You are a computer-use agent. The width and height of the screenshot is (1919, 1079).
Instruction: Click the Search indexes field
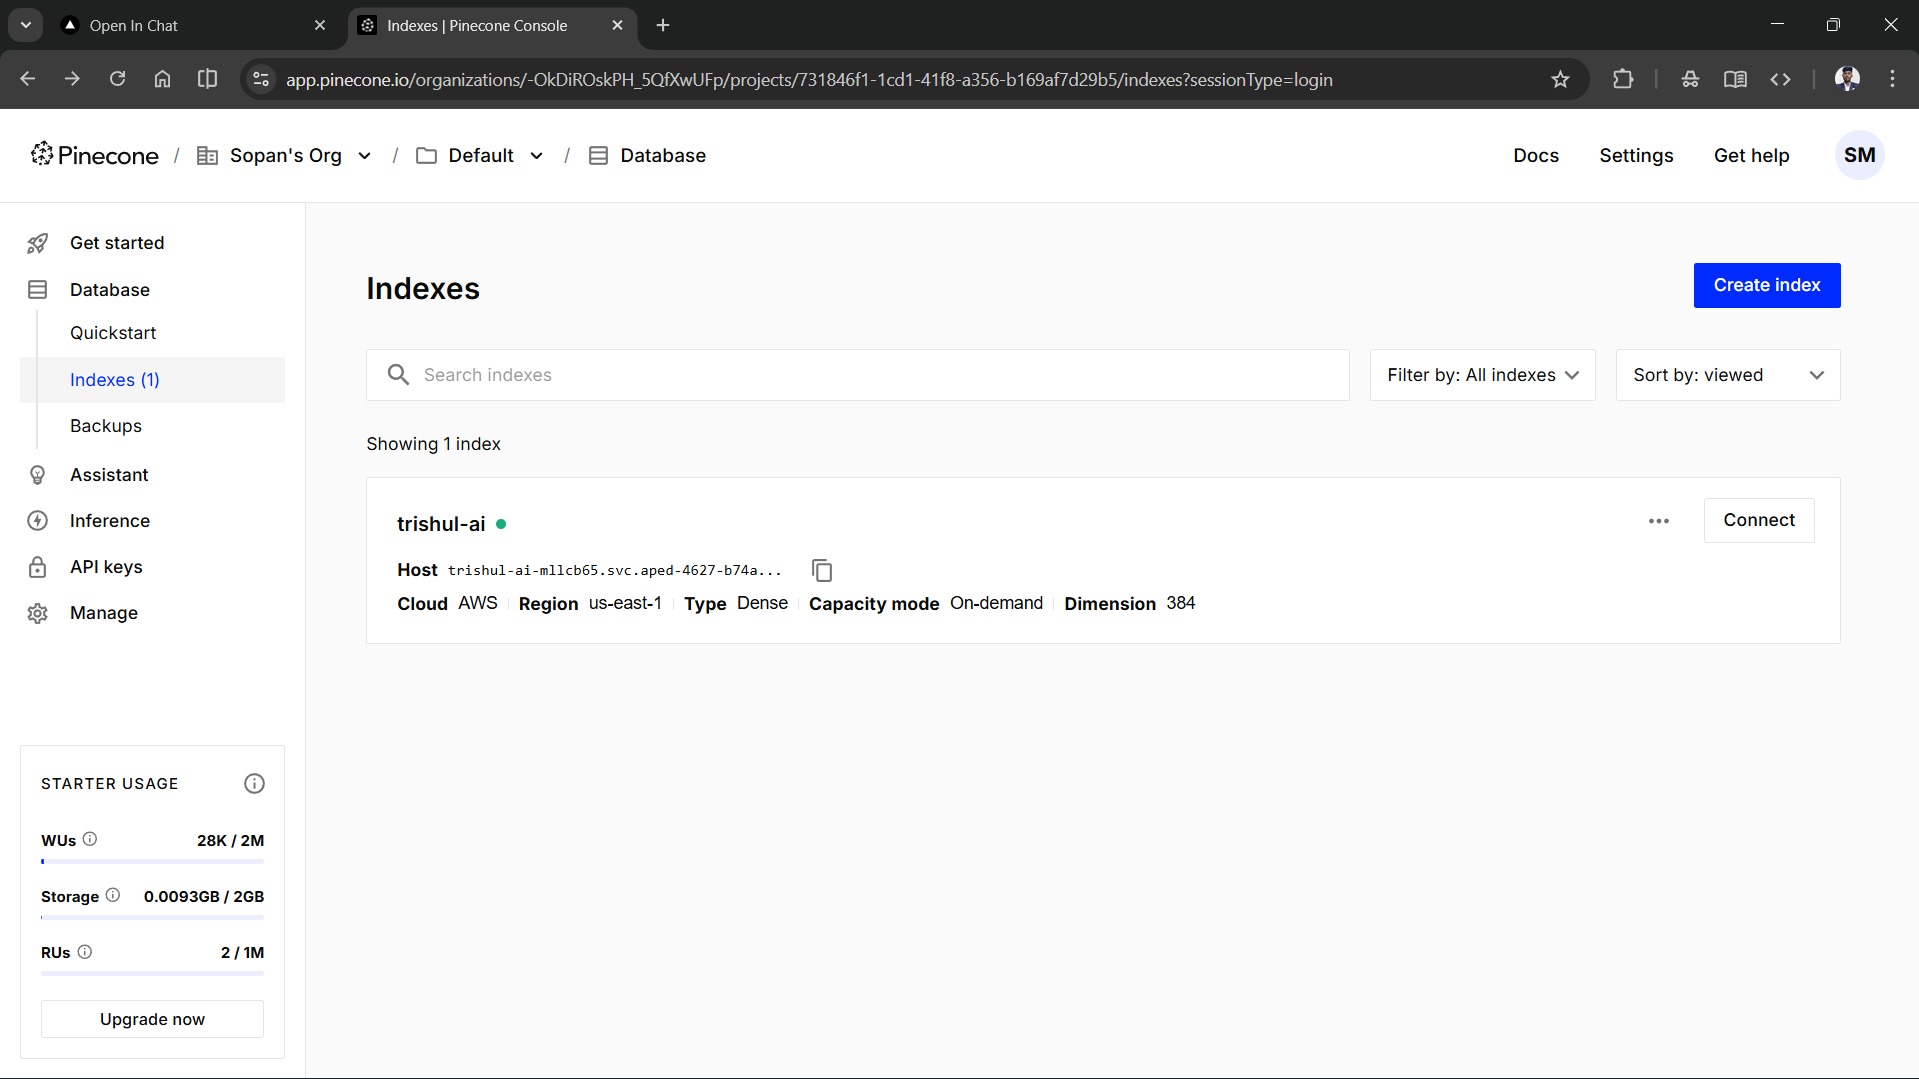coord(858,375)
